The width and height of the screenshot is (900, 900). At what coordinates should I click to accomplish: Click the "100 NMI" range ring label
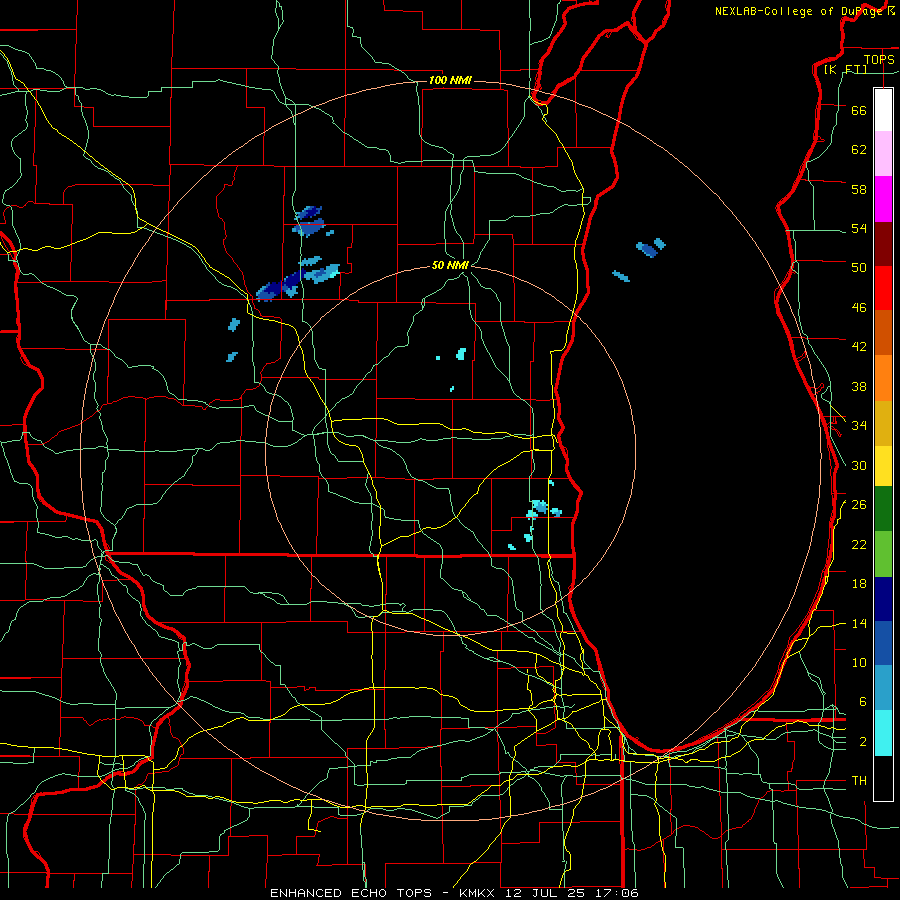pyautogui.click(x=450, y=80)
